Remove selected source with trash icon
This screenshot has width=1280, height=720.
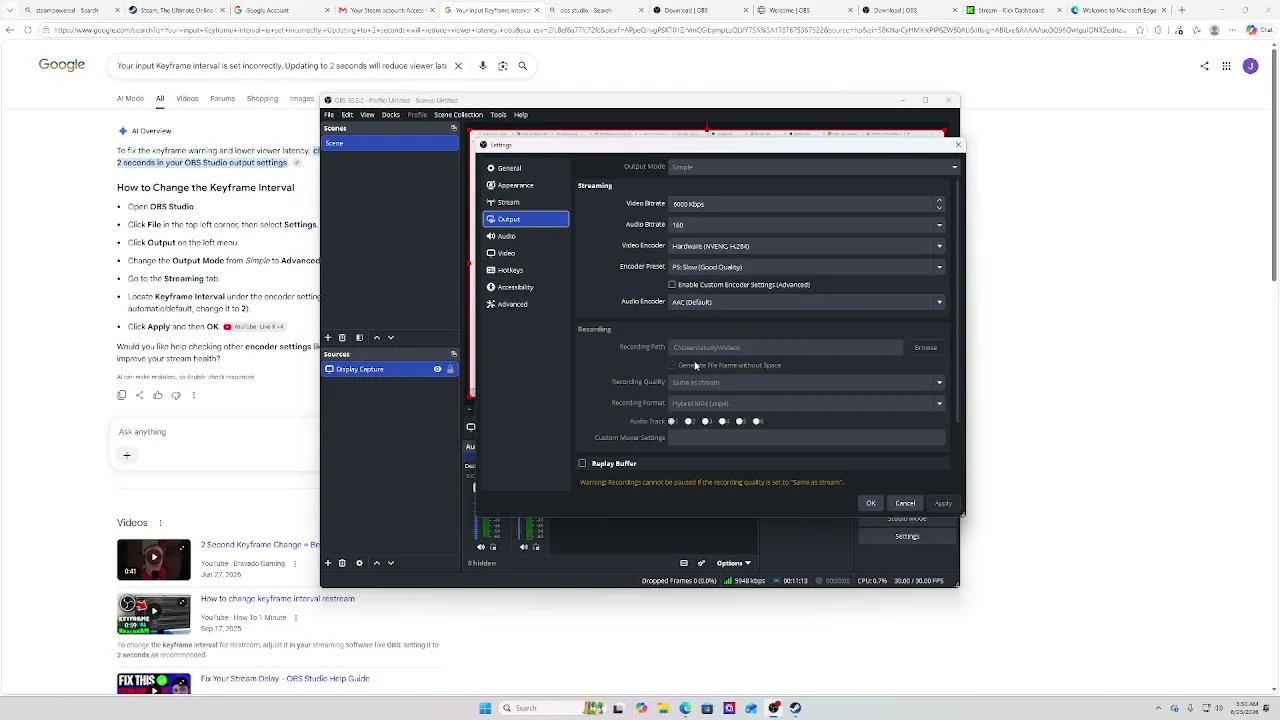(x=342, y=563)
